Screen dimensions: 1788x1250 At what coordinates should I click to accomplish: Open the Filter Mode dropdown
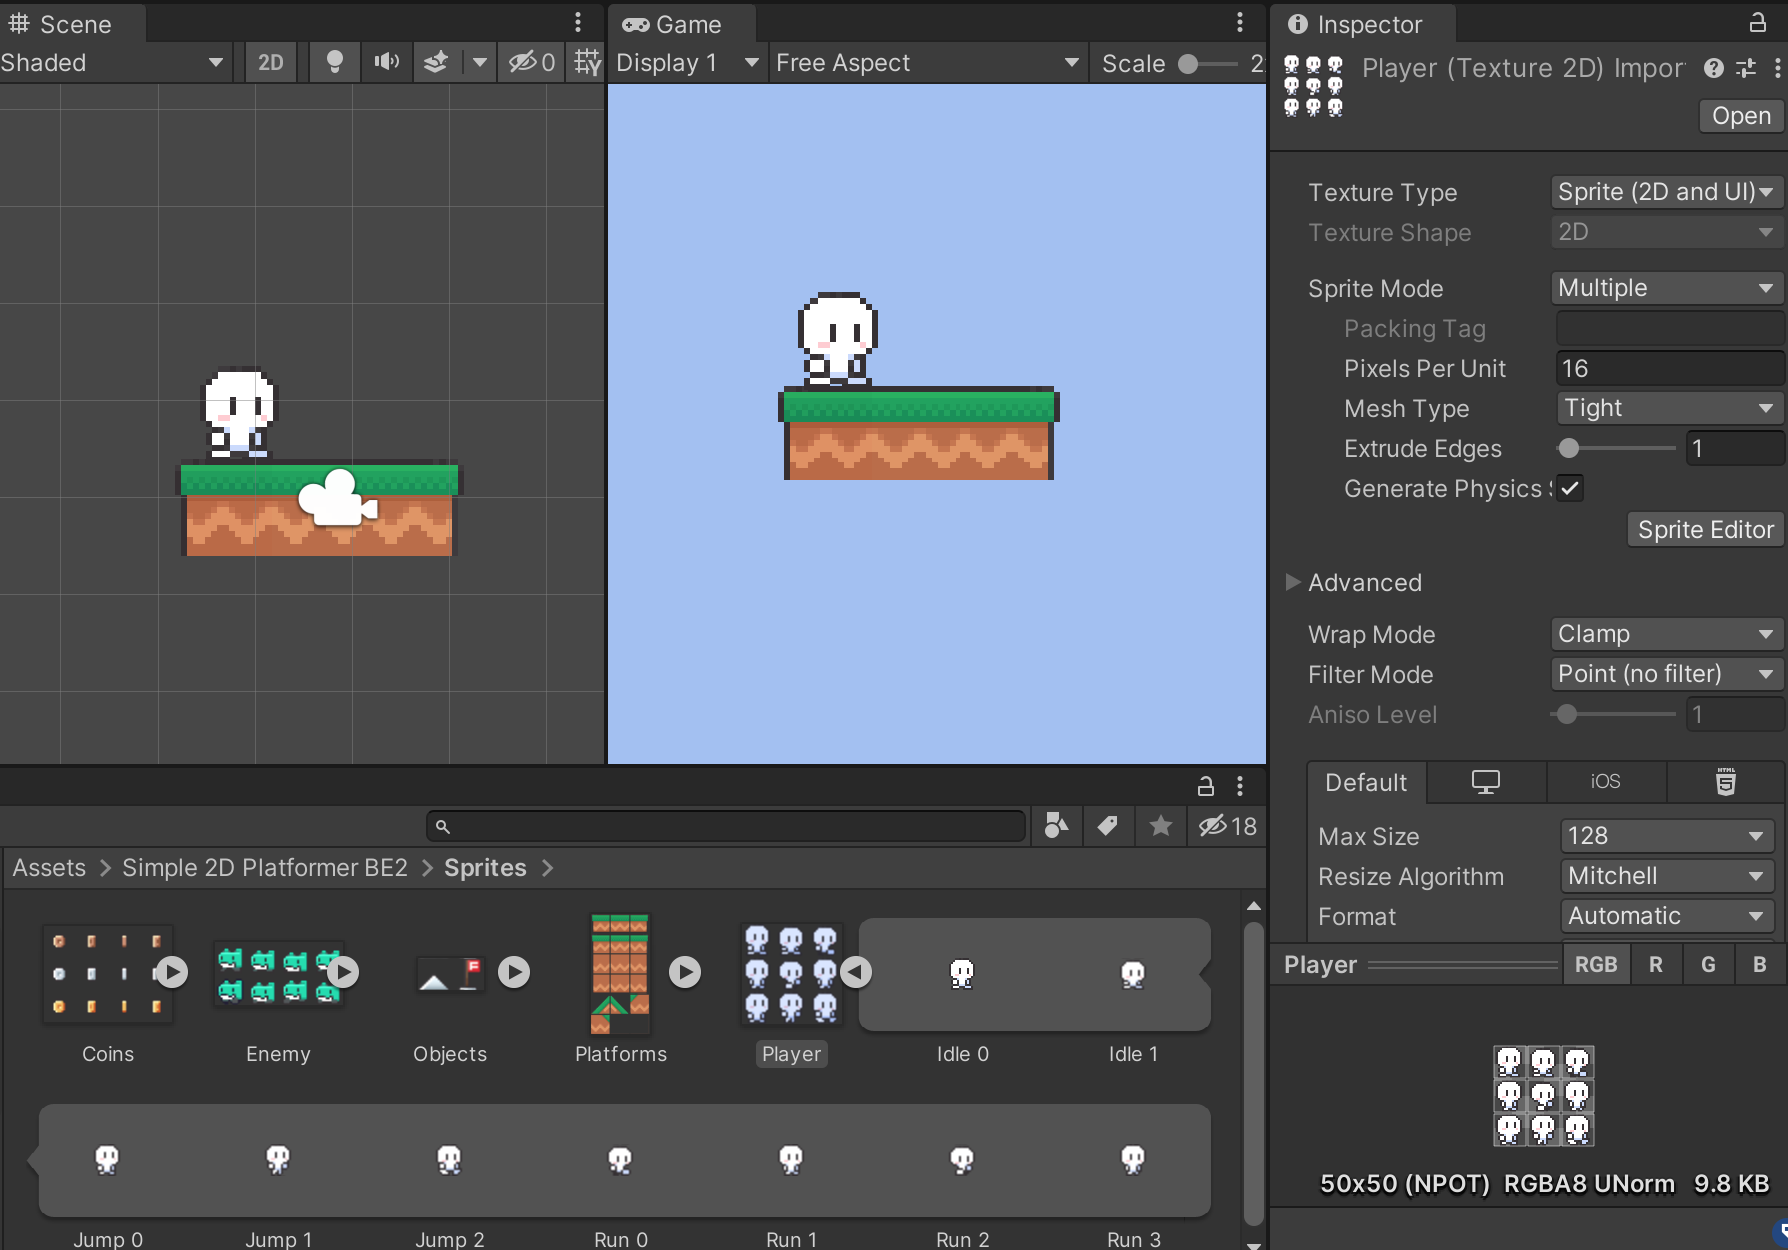(1665, 674)
